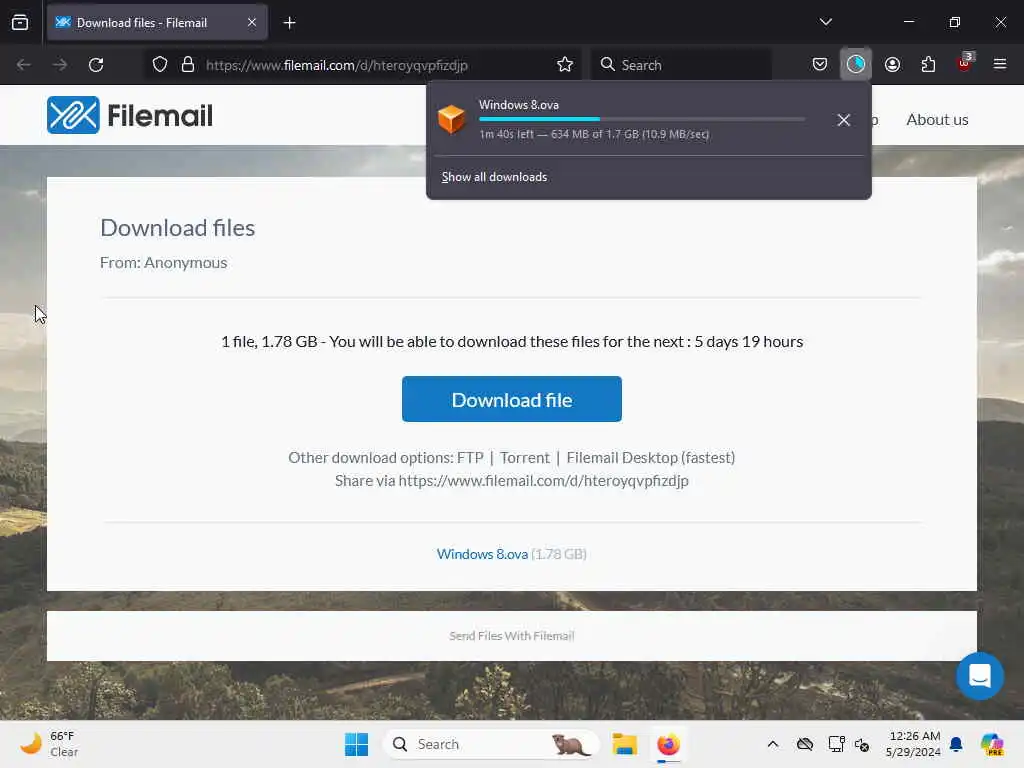Reload the current page
Image resolution: width=1024 pixels, height=768 pixels.
pyautogui.click(x=96, y=65)
